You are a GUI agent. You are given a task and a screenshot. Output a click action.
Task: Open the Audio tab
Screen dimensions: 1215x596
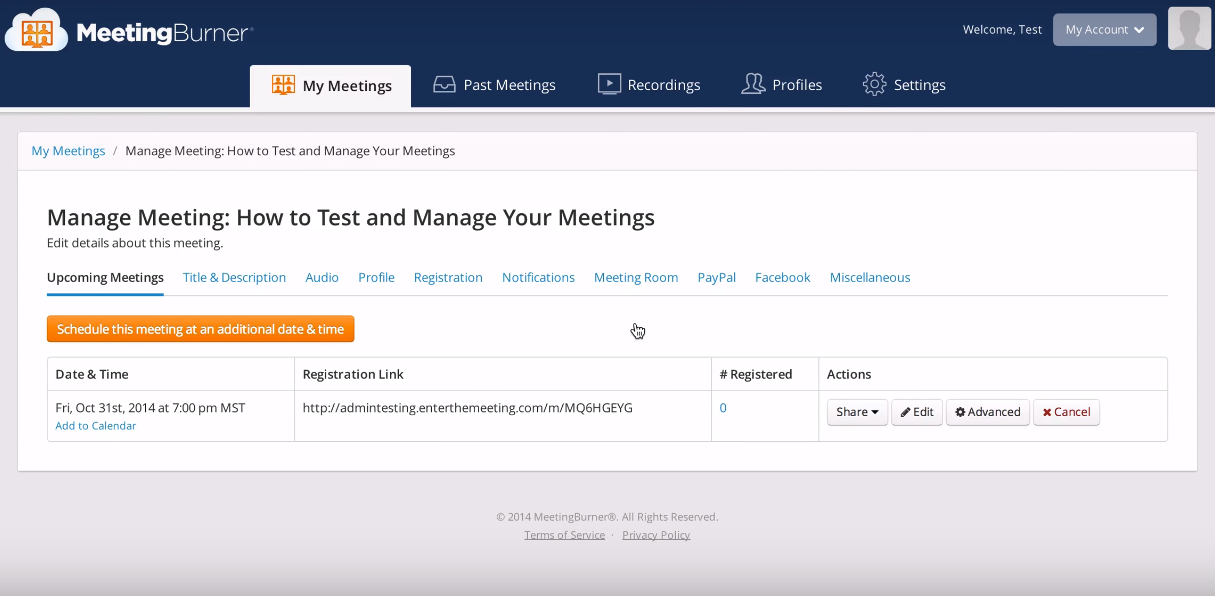tap(322, 278)
